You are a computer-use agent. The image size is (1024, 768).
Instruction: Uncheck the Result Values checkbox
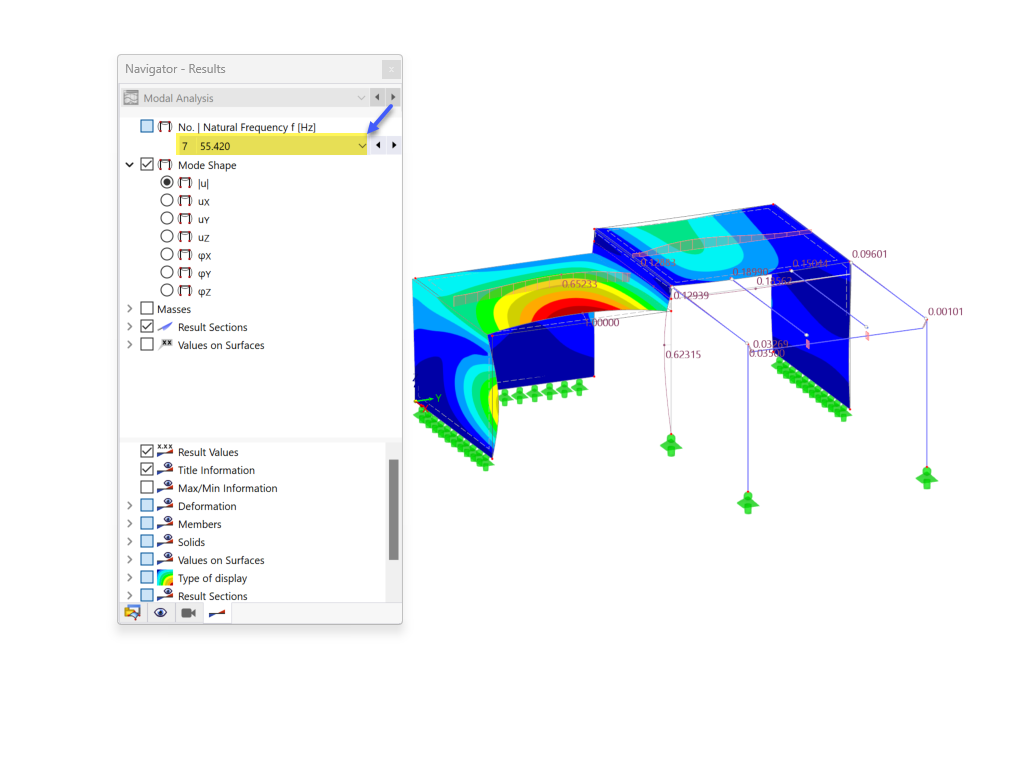(147, 451)
